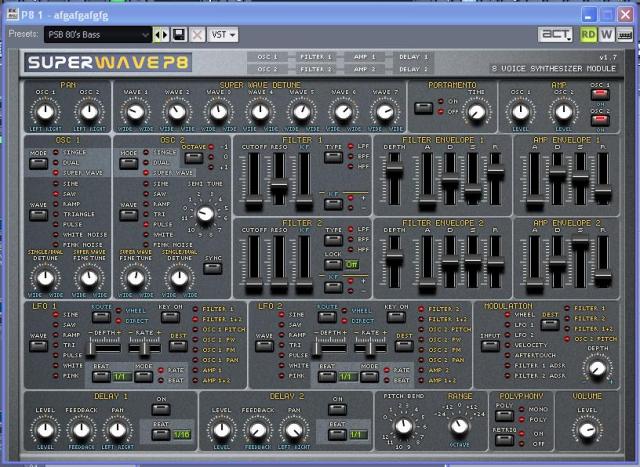Select the DELAY 2 section tab
Screen dimensions: 640x467
(413, 69)
